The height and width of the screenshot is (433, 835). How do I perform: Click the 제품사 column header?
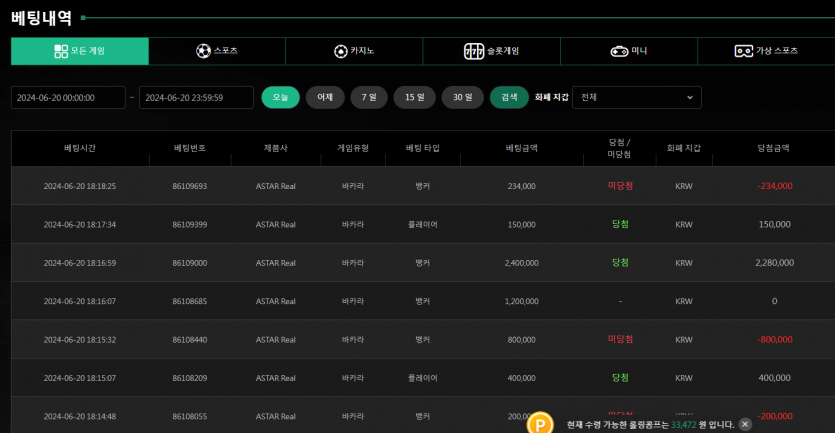[x=275, y=148]
